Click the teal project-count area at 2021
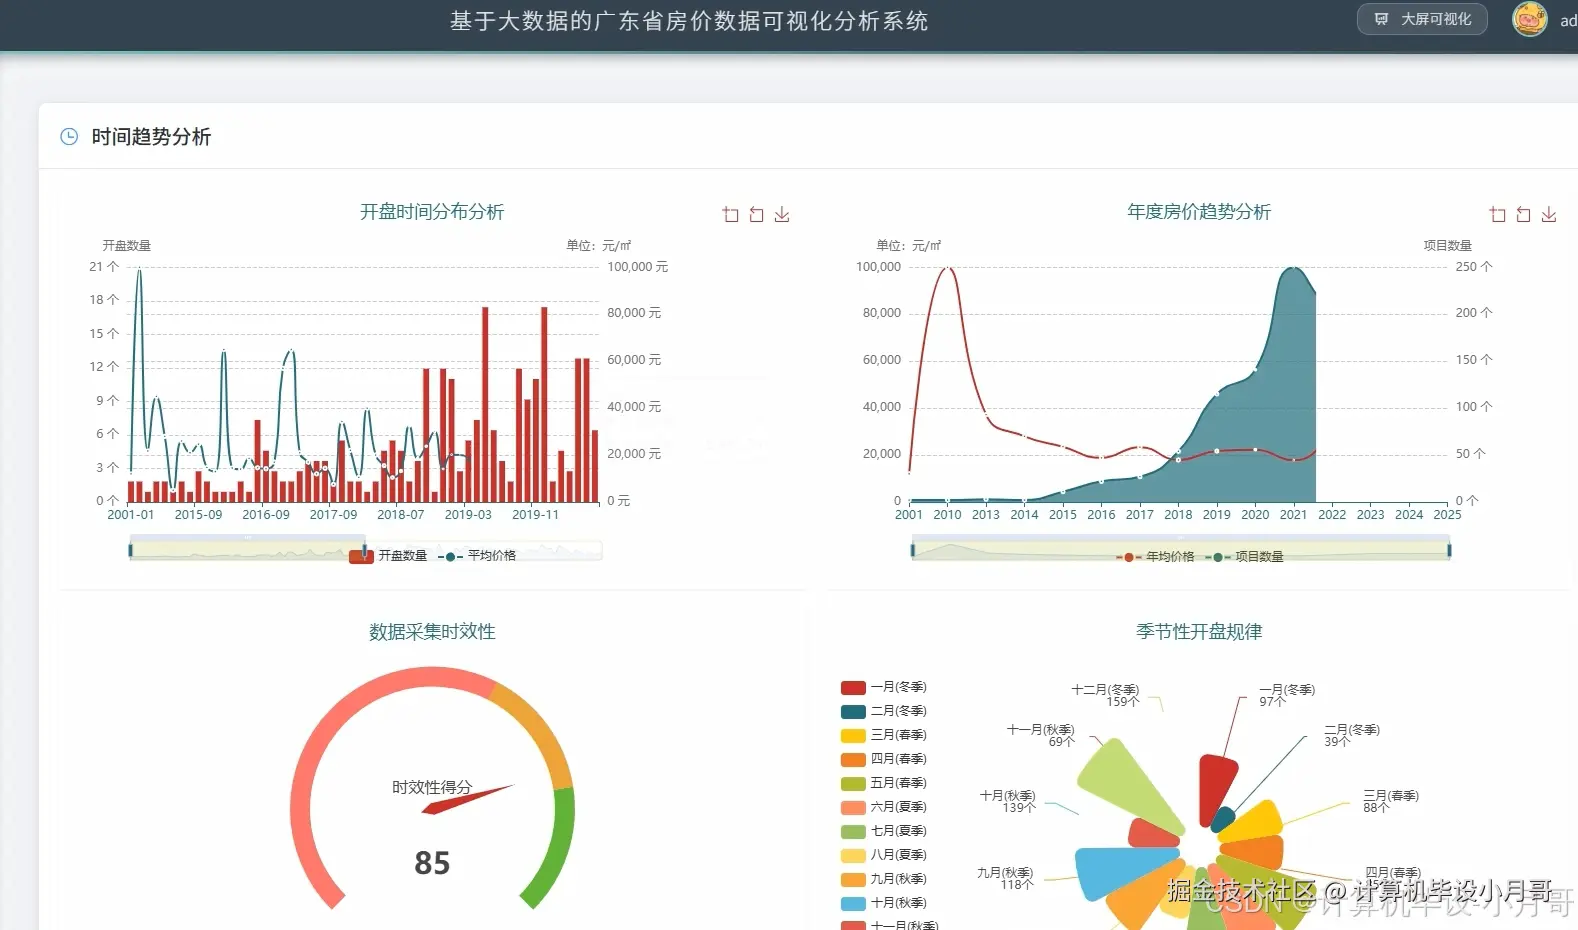Screen dimensions: 1578x930 point(1293,390)
